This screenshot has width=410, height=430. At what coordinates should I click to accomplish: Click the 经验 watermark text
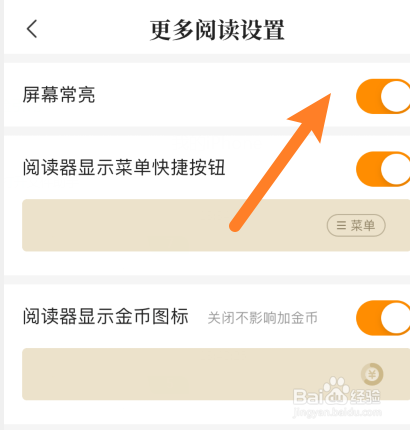pyautogui.click(x=365, y=397)
